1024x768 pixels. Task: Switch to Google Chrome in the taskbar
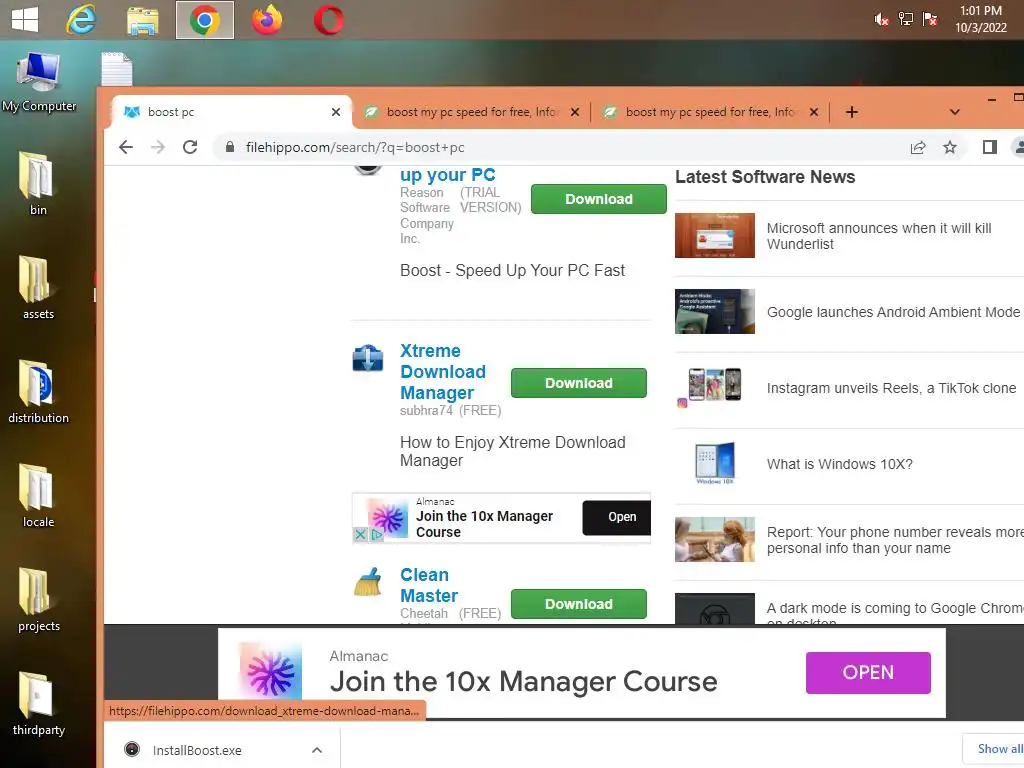tap(204, 20)
